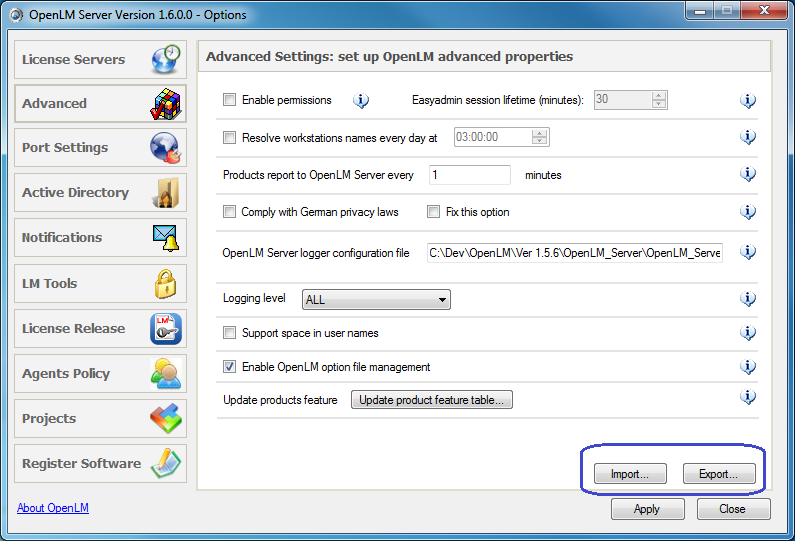Switch to LM Tools tab
795x541 pixels.
(100, 283)
